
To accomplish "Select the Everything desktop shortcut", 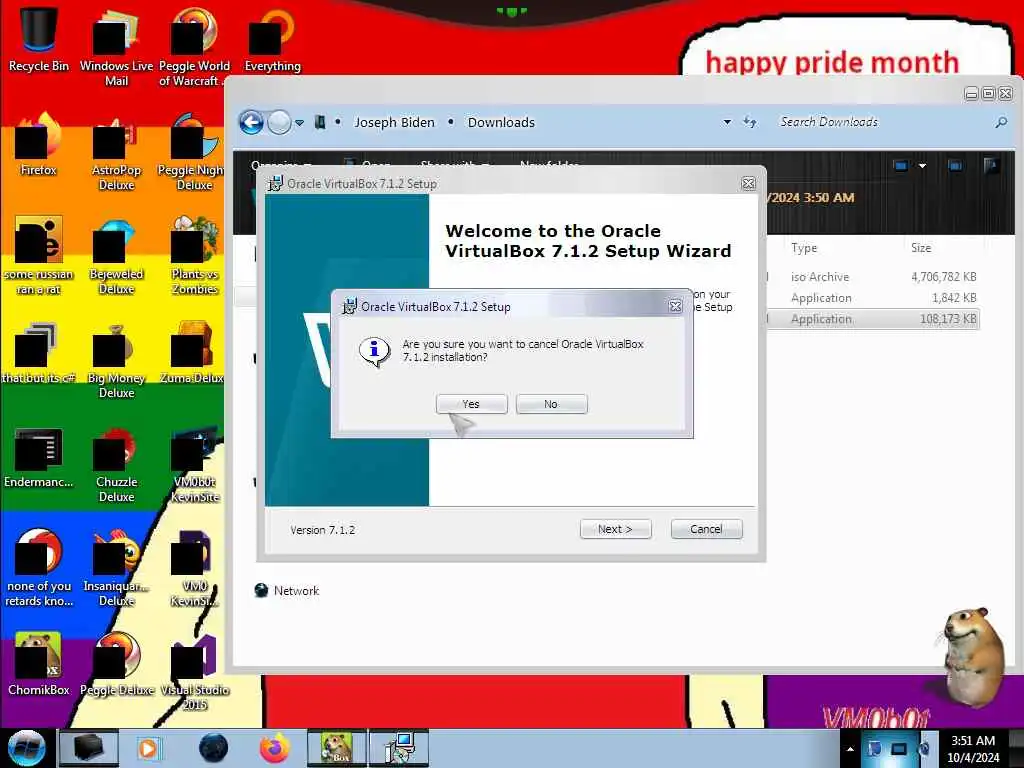I will [272, 39].
